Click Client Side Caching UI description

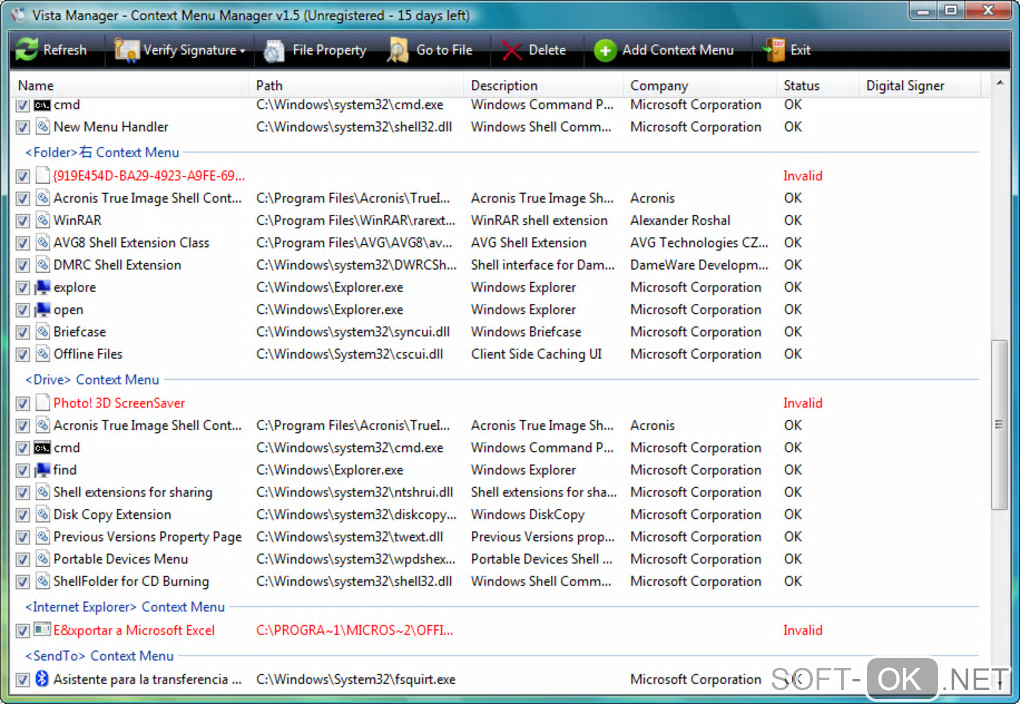[536, 354]
